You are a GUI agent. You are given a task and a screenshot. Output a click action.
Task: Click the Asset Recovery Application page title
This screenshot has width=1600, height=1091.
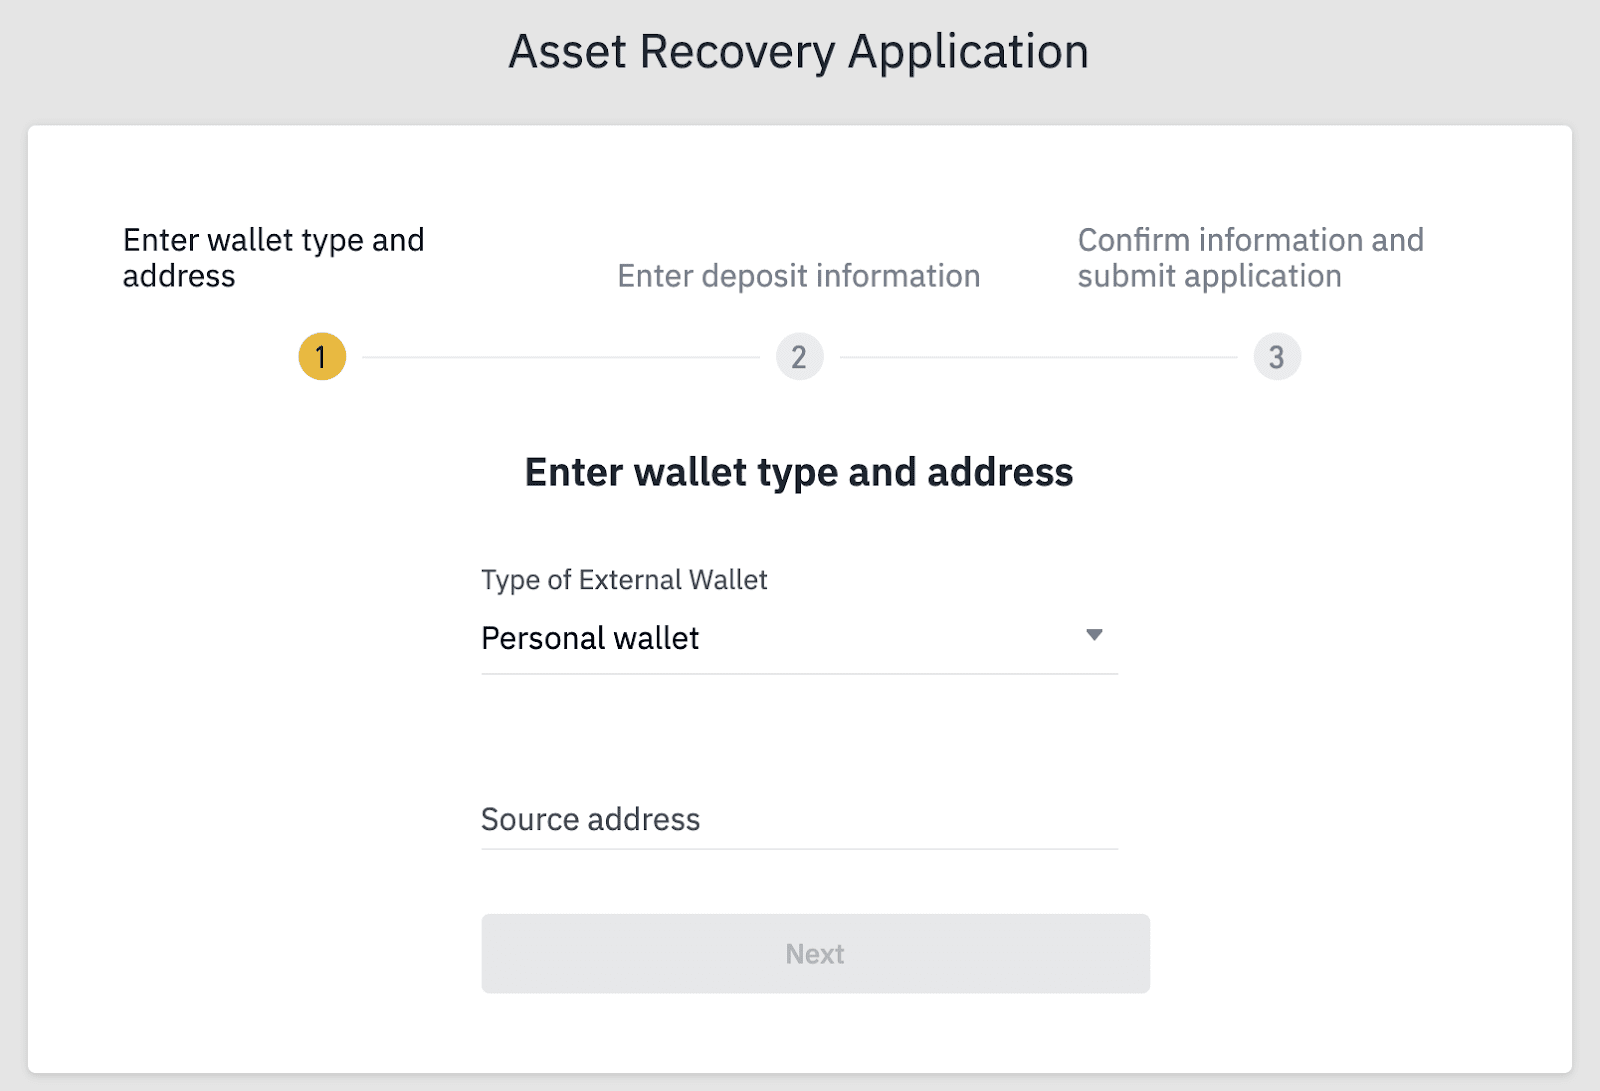tap(798, 52)
